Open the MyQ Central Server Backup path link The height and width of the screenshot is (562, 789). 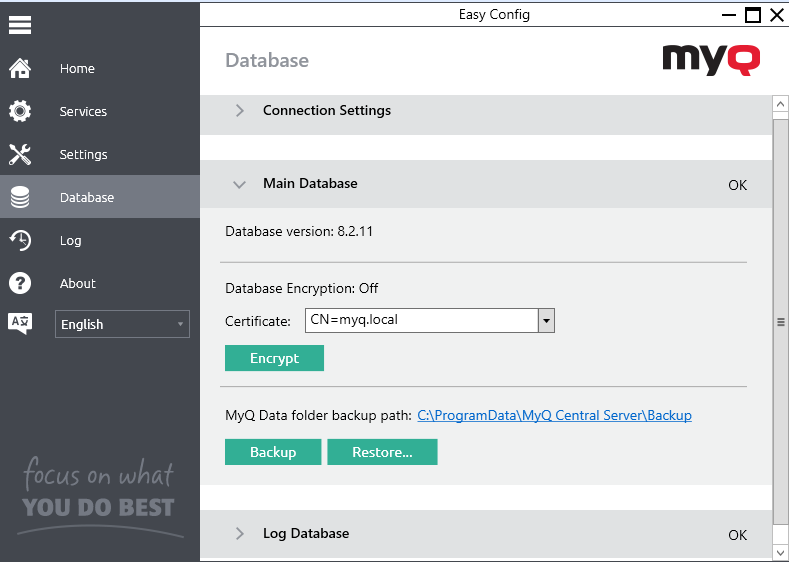554,415
